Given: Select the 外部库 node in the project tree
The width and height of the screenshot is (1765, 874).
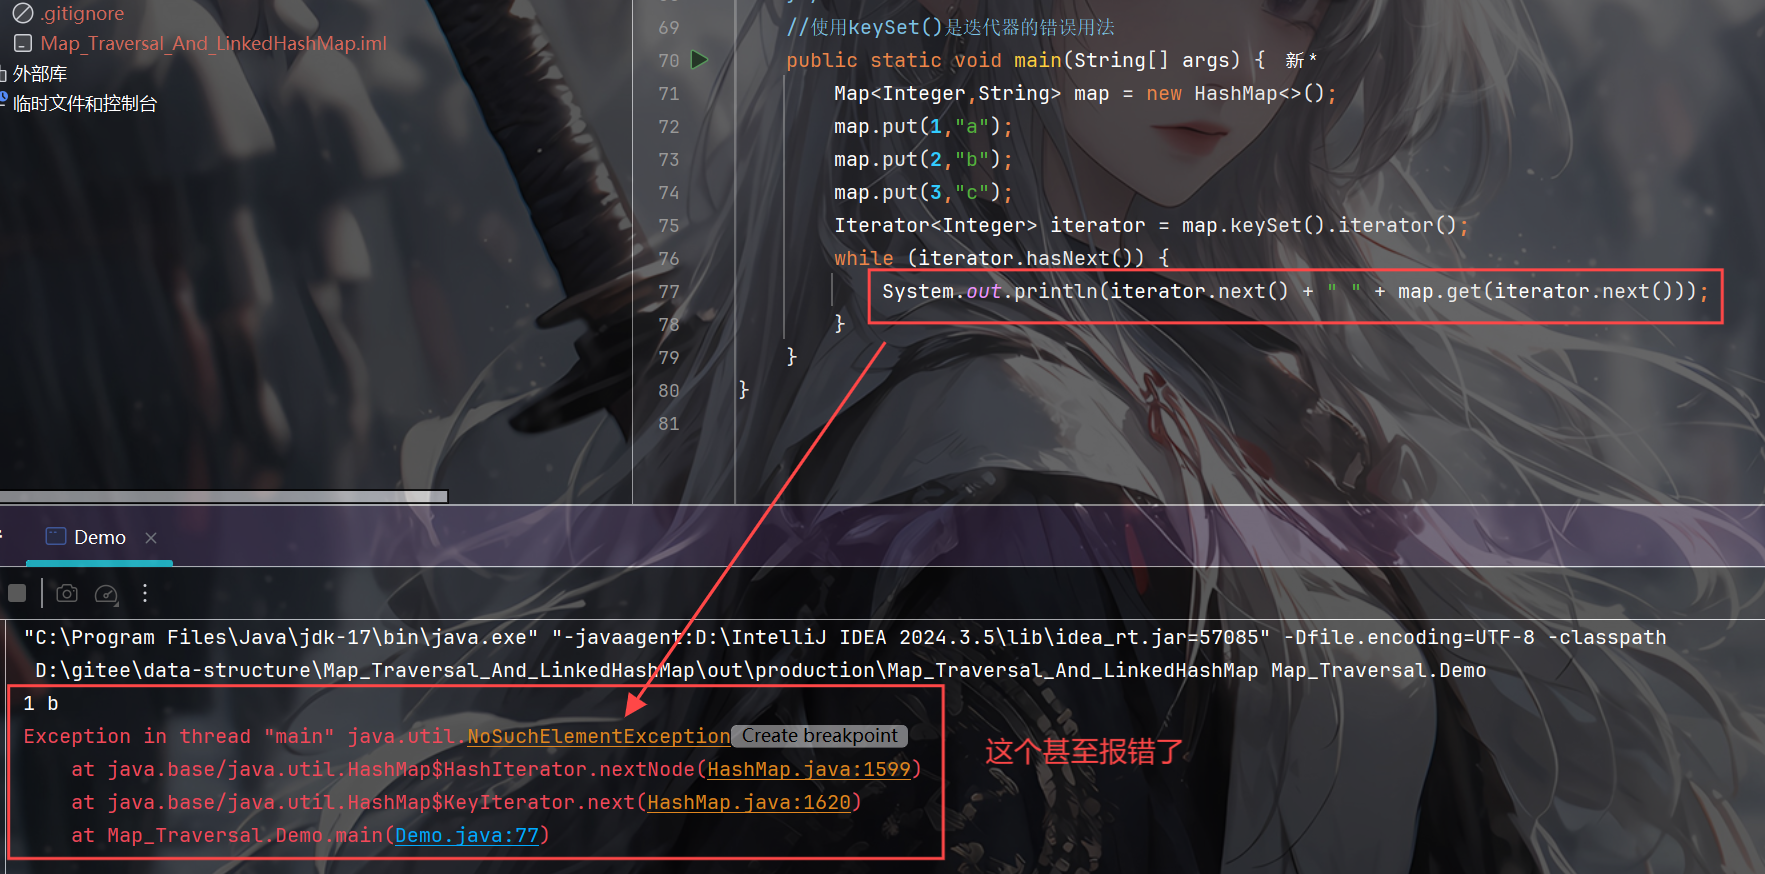Looking at the screenshot, I should pos(40,73).
